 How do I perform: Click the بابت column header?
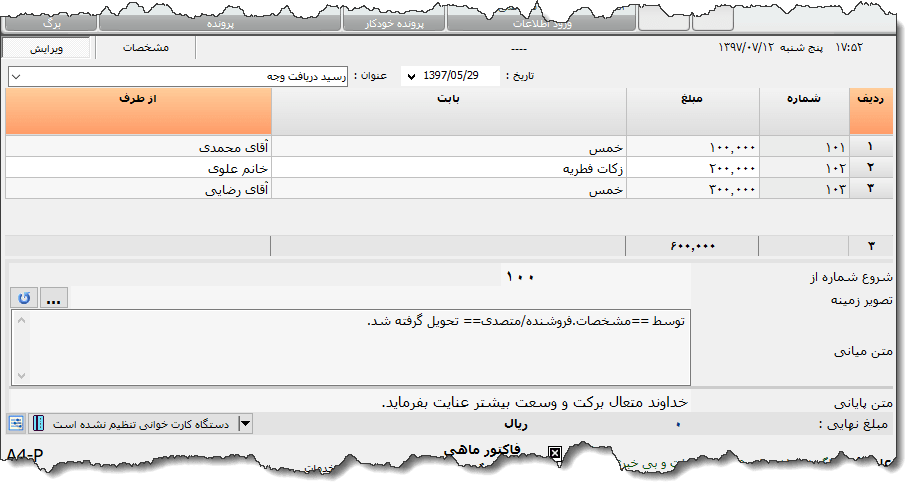click(449, 111)
